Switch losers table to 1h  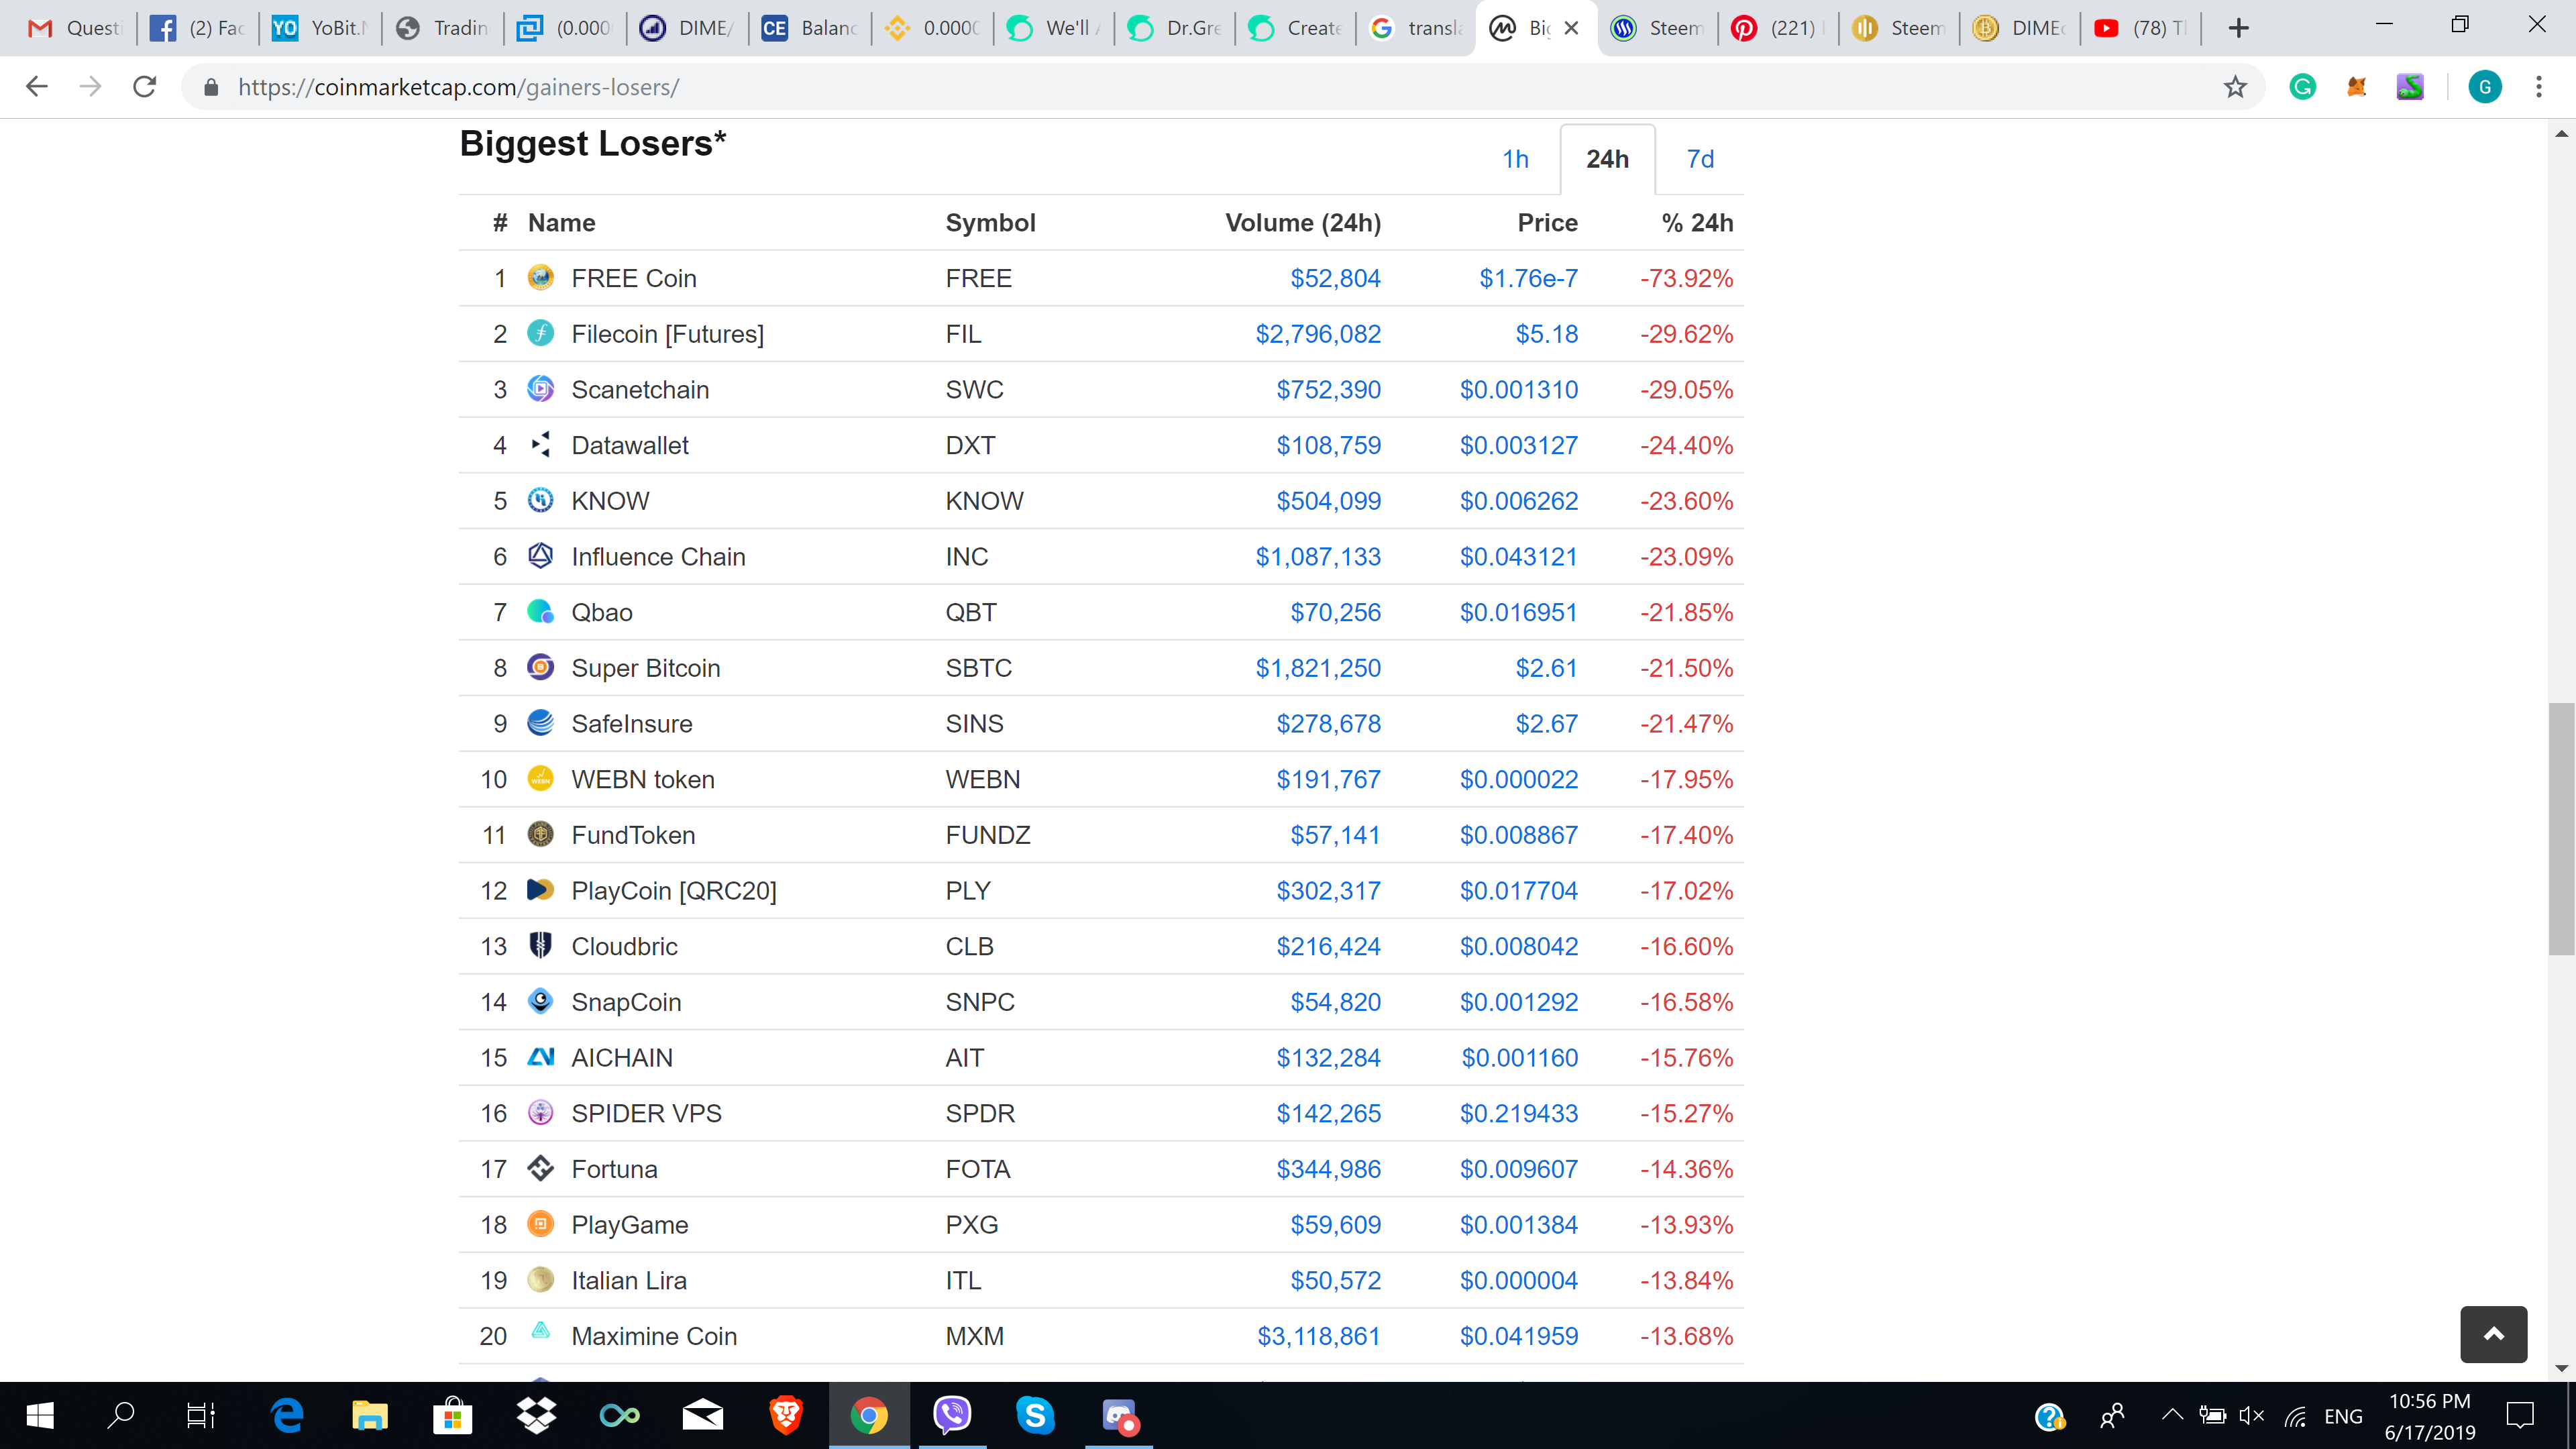point(1515,159)
